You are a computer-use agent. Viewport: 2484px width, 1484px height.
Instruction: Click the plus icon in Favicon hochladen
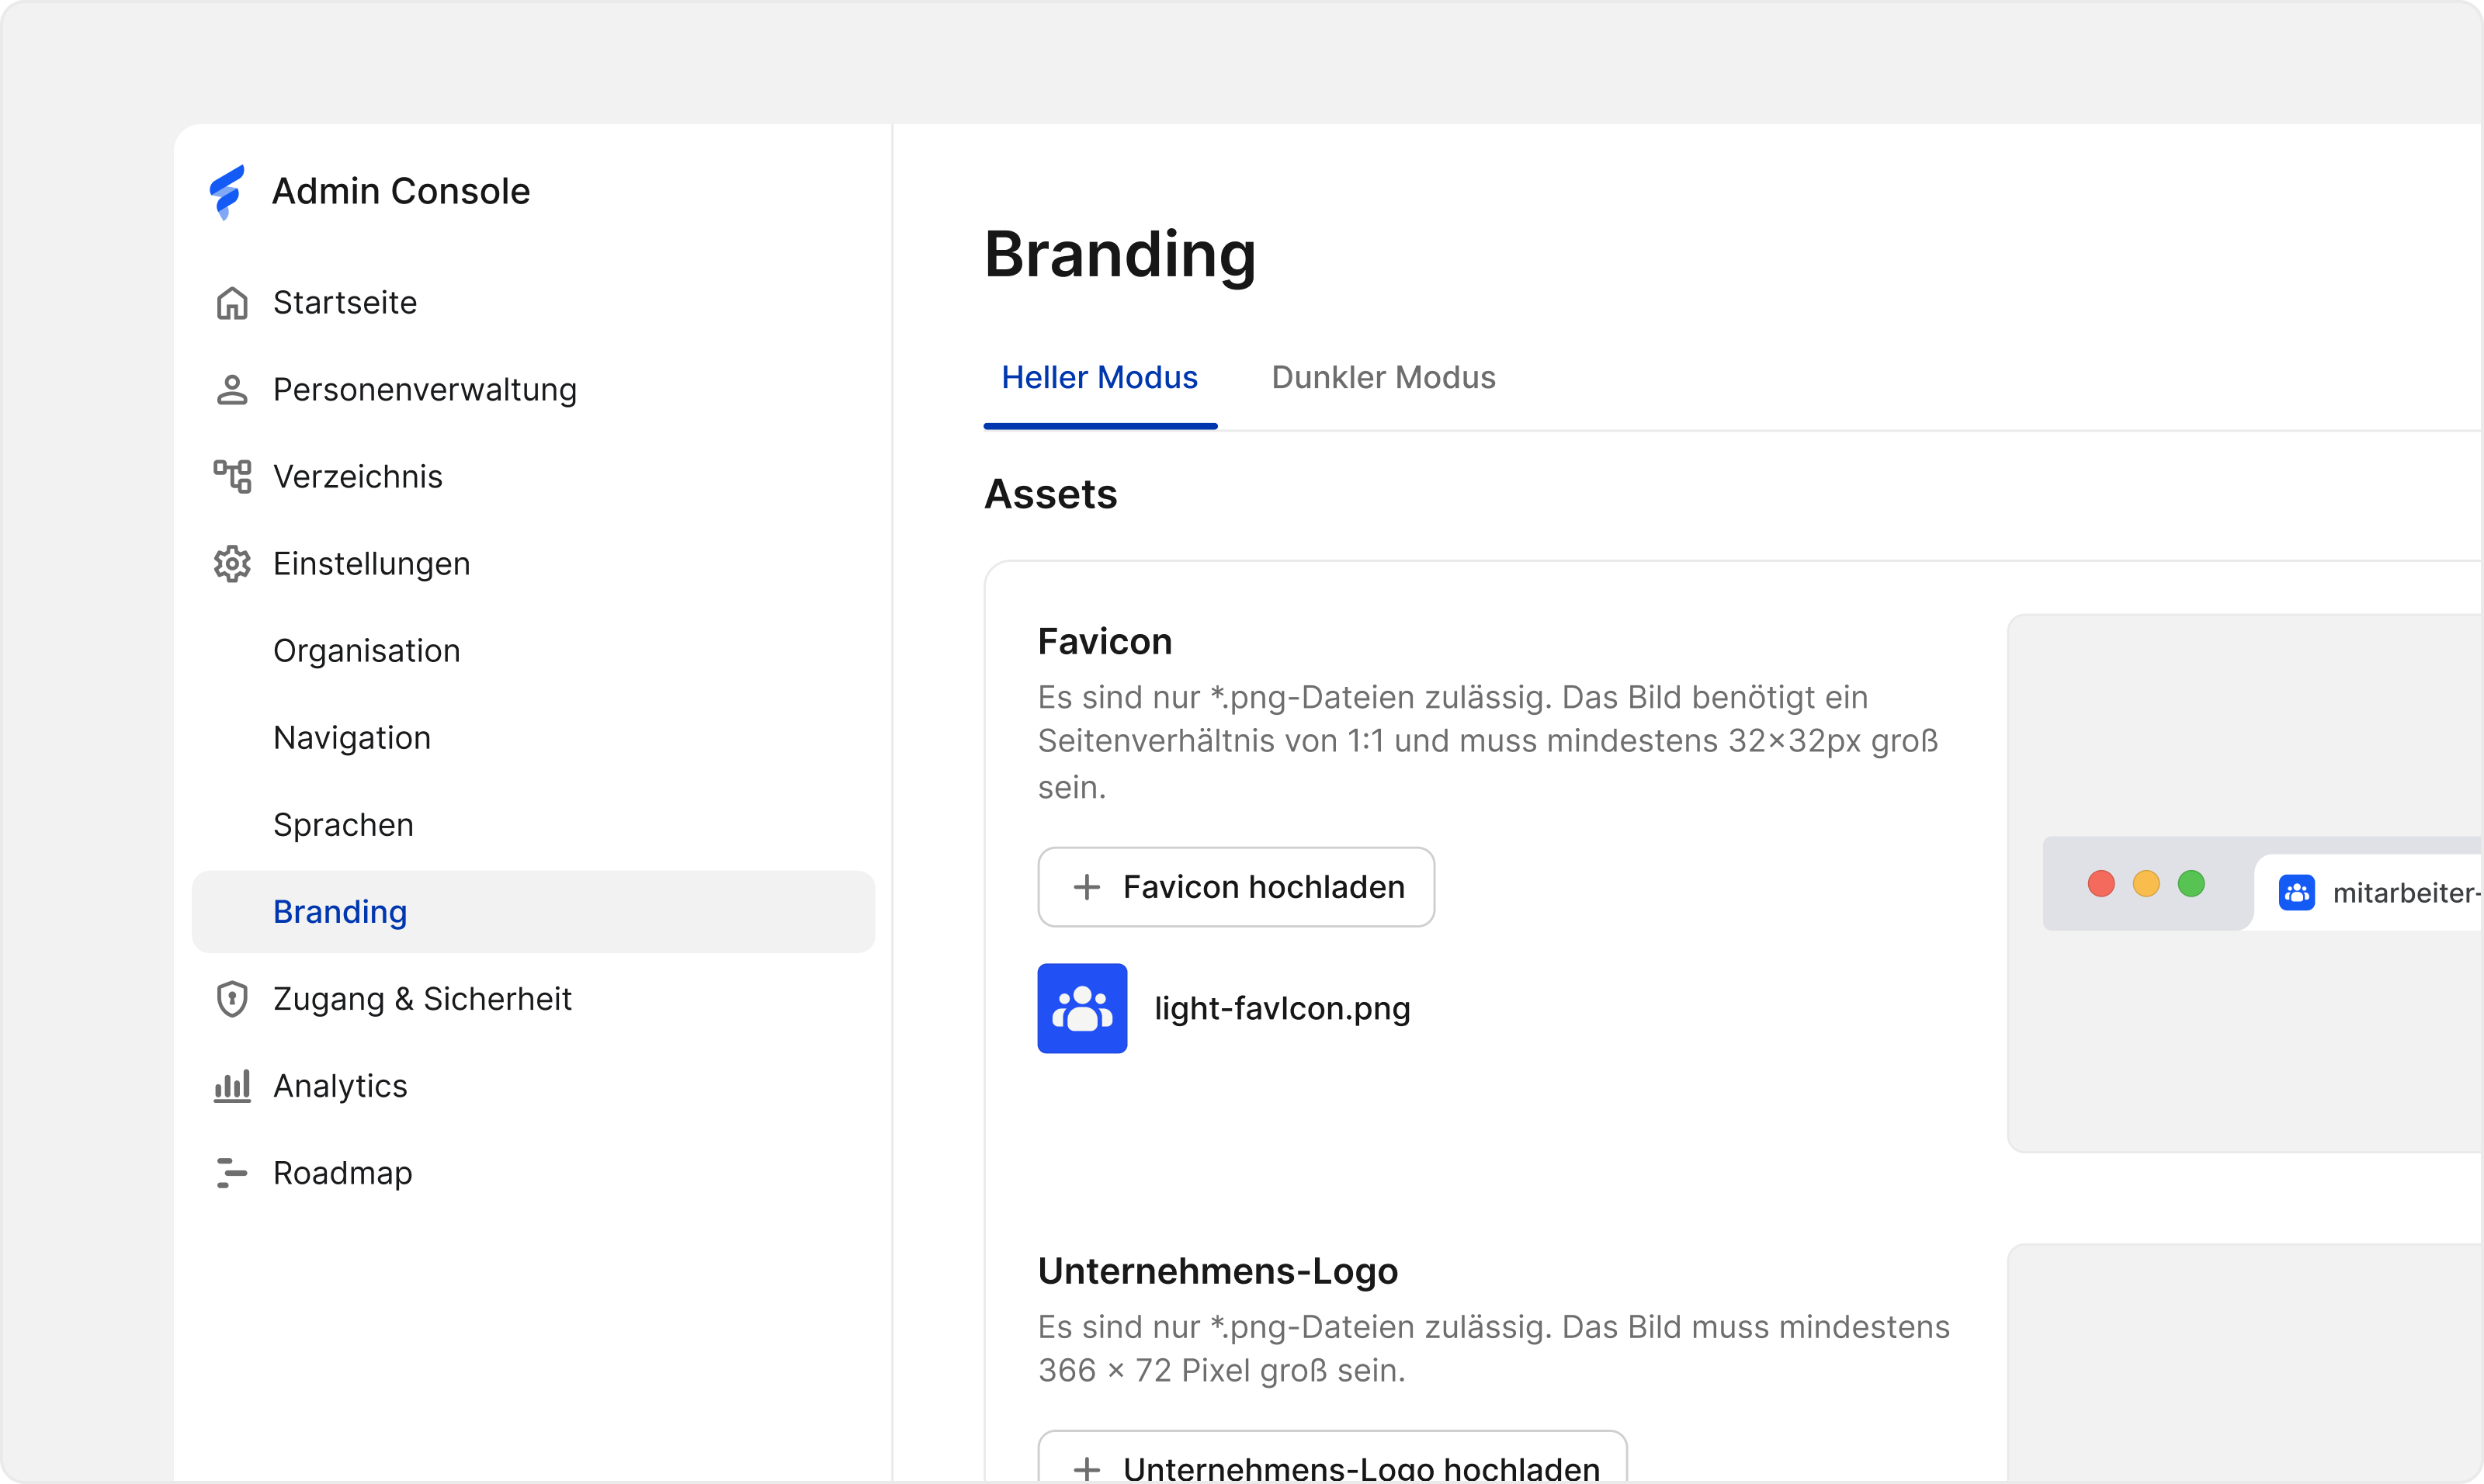click(1087, 887)
